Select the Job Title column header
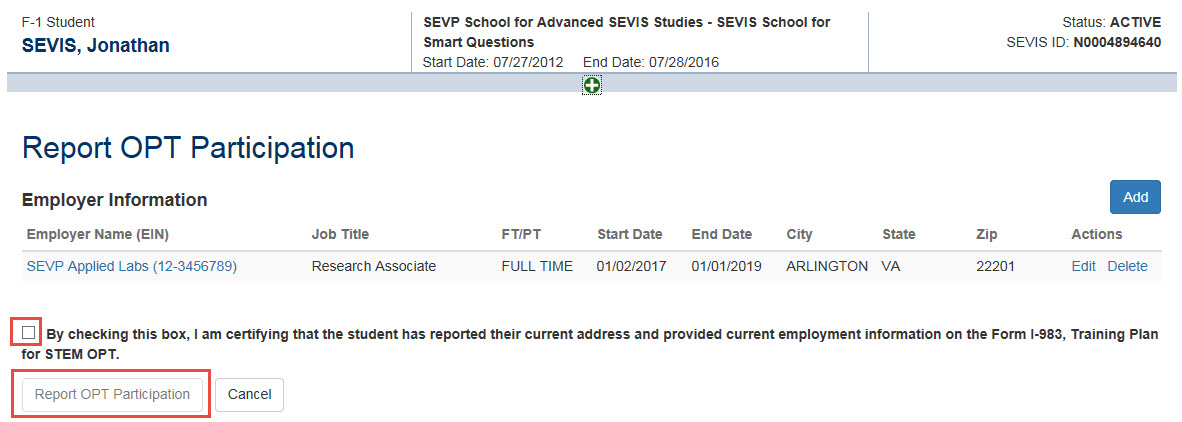 click(340, 234)
